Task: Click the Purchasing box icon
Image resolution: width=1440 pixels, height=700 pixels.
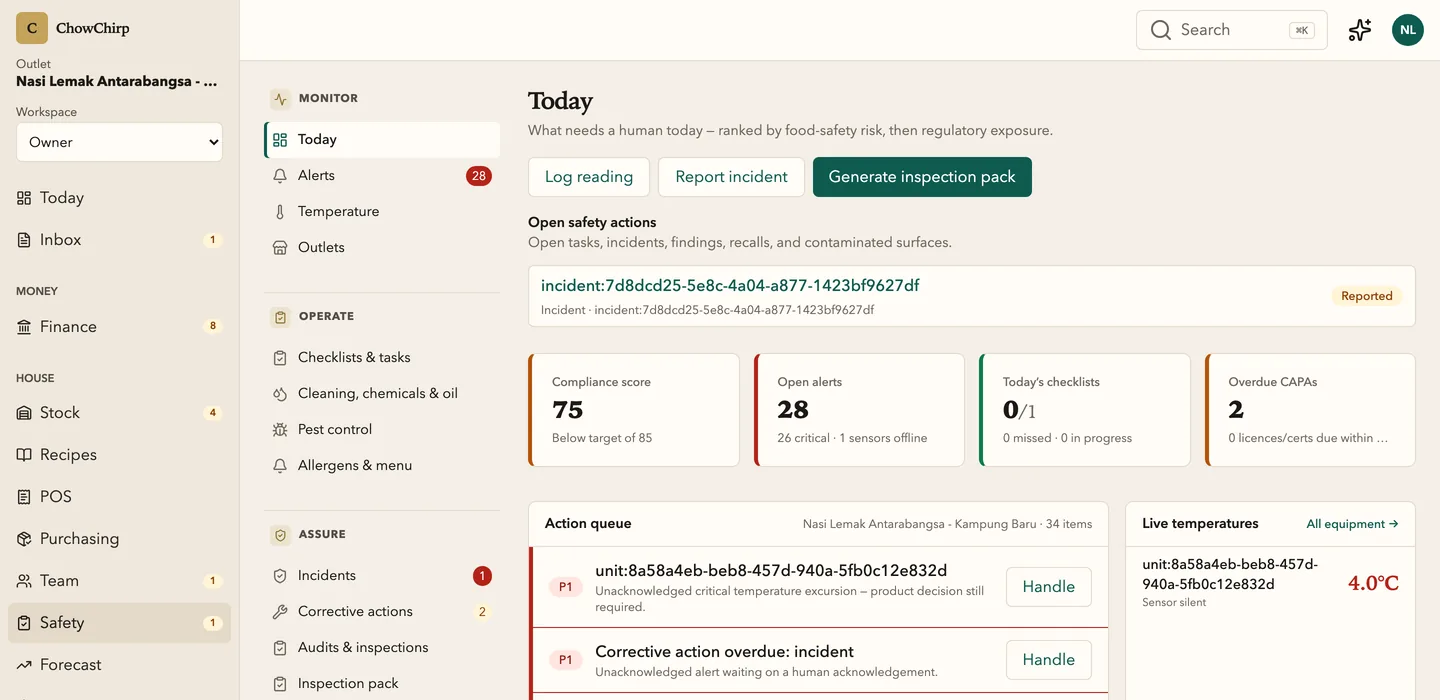Action: pyautogui.click(x=24, y=539)
